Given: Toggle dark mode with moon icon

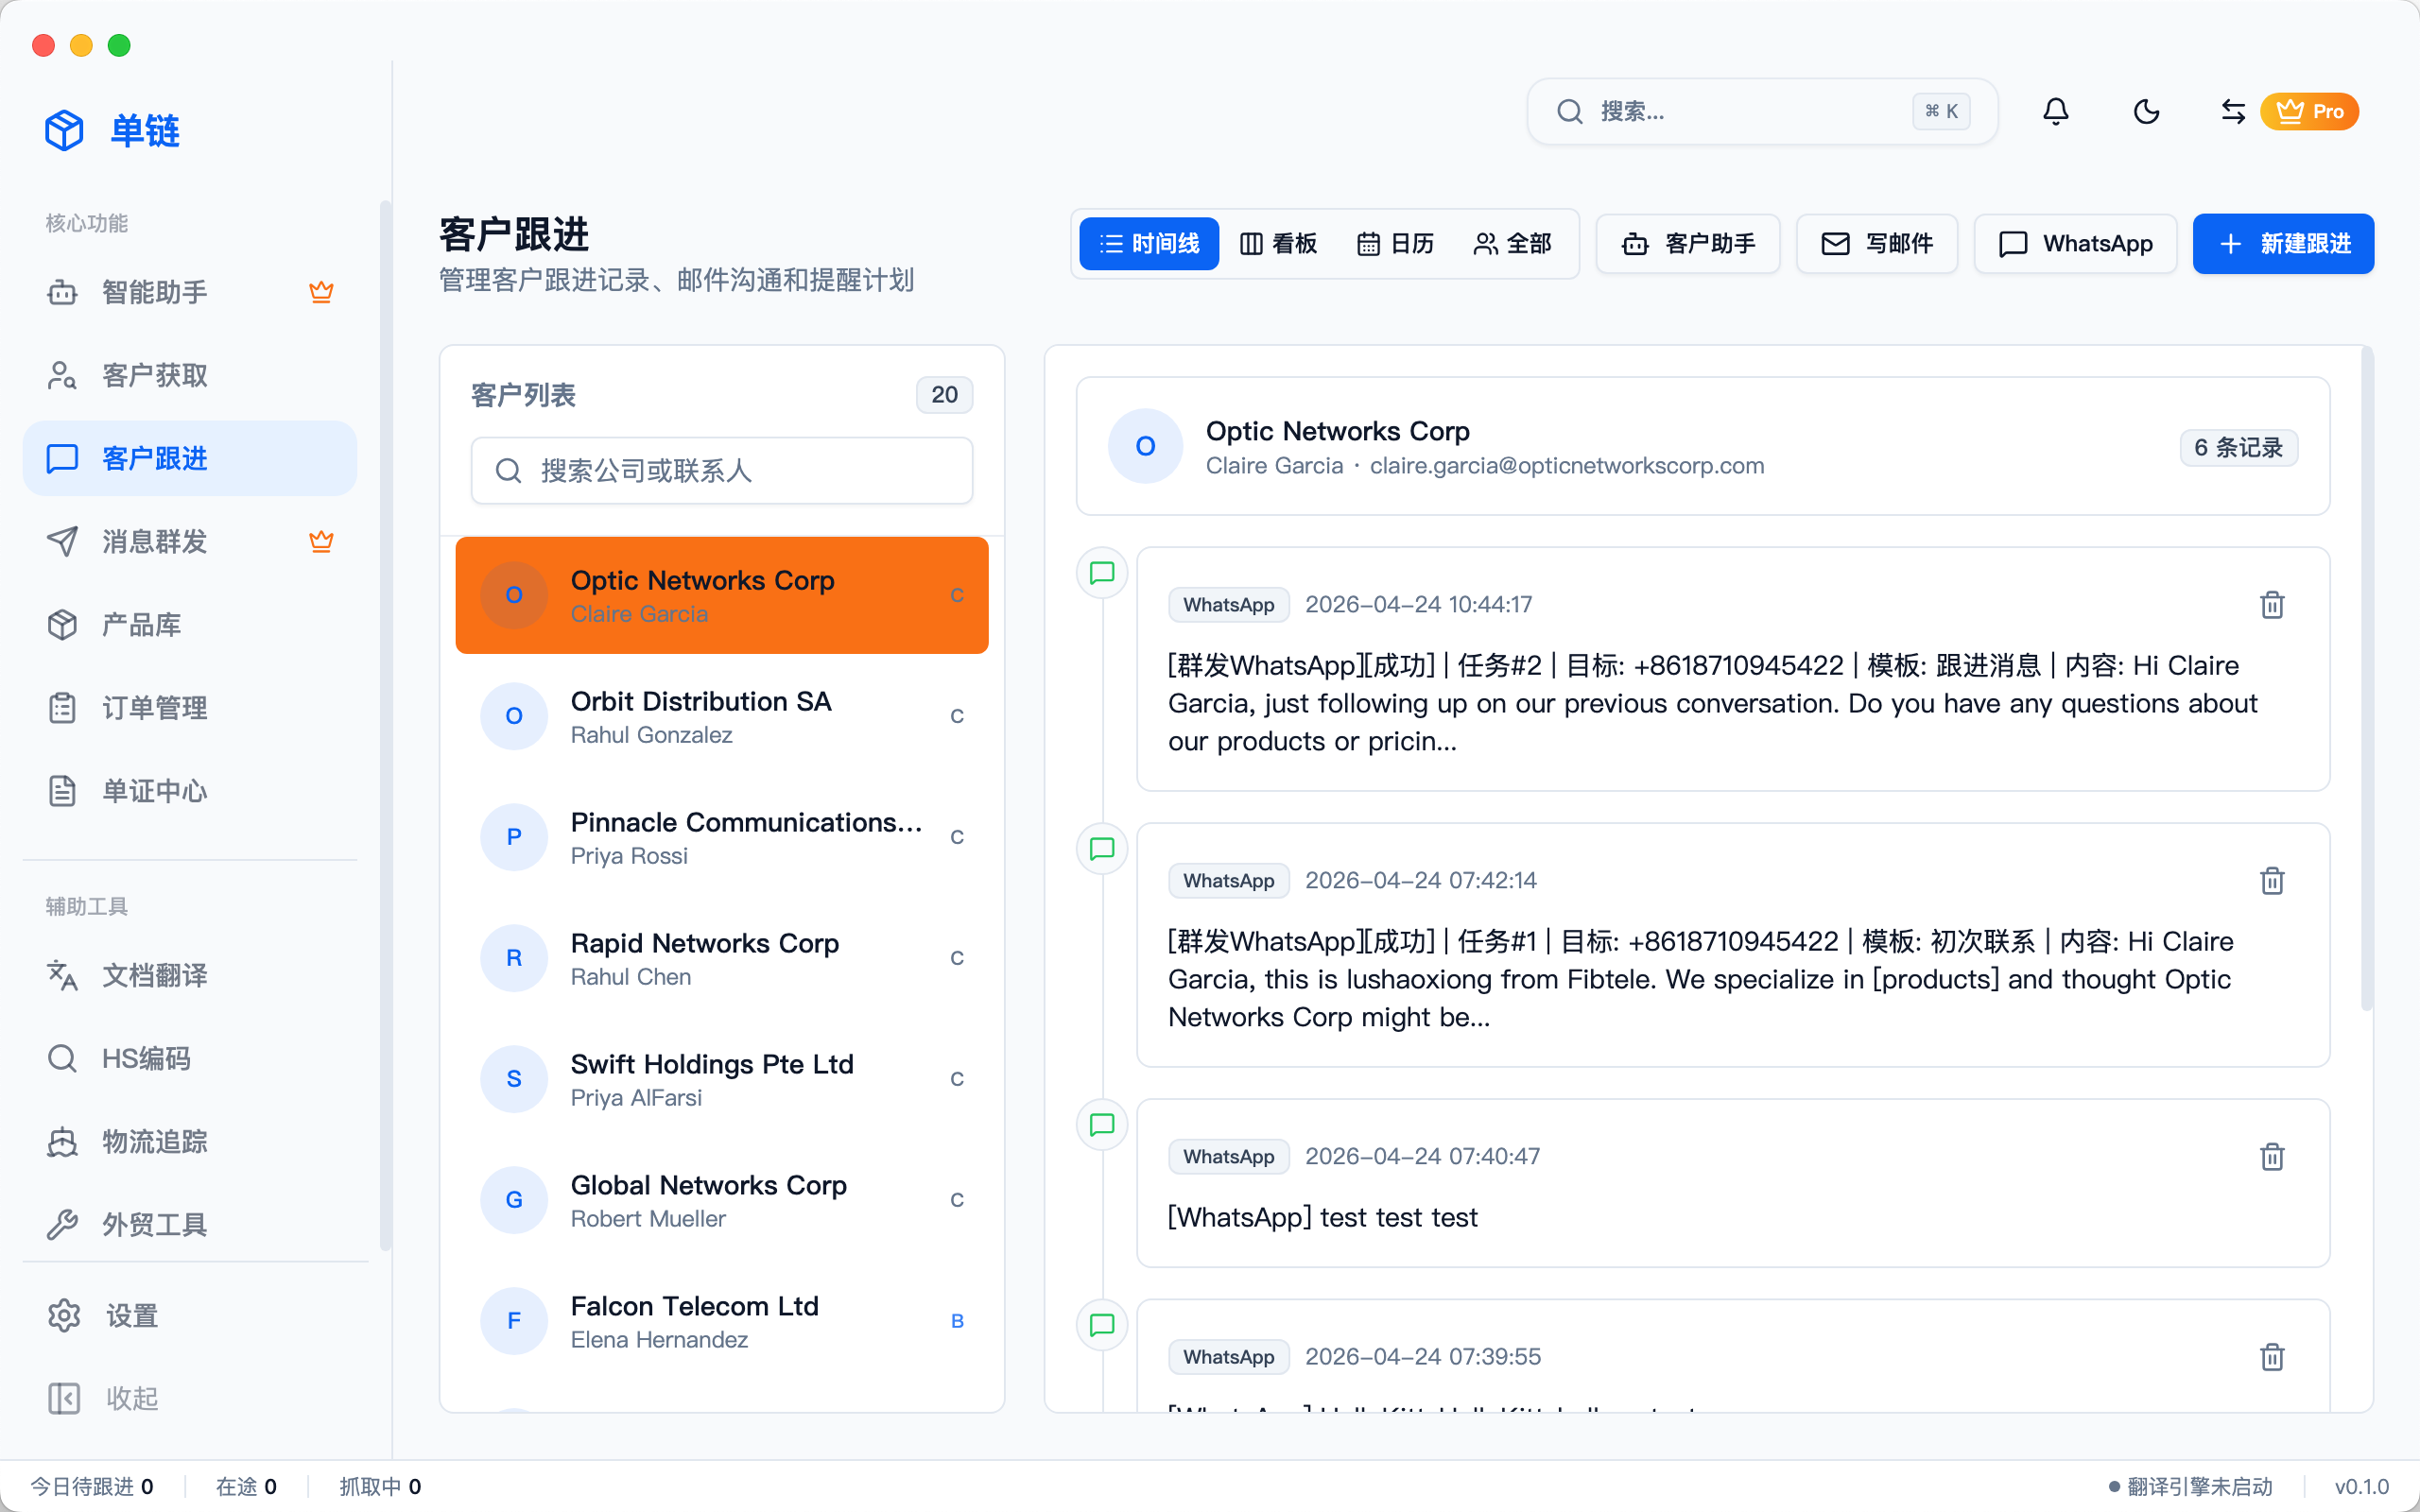Looking at the screenshot, I should (2146, 111).
